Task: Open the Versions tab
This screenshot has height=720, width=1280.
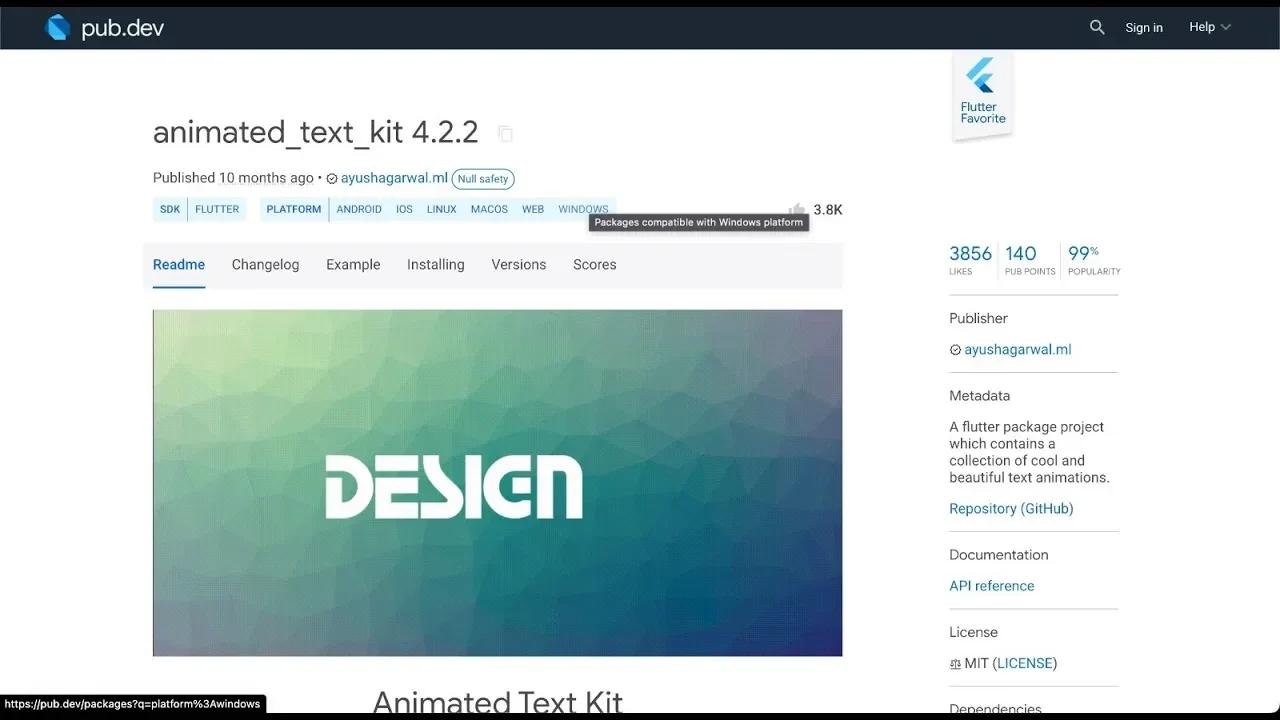Action: click(x=518, y=264)
